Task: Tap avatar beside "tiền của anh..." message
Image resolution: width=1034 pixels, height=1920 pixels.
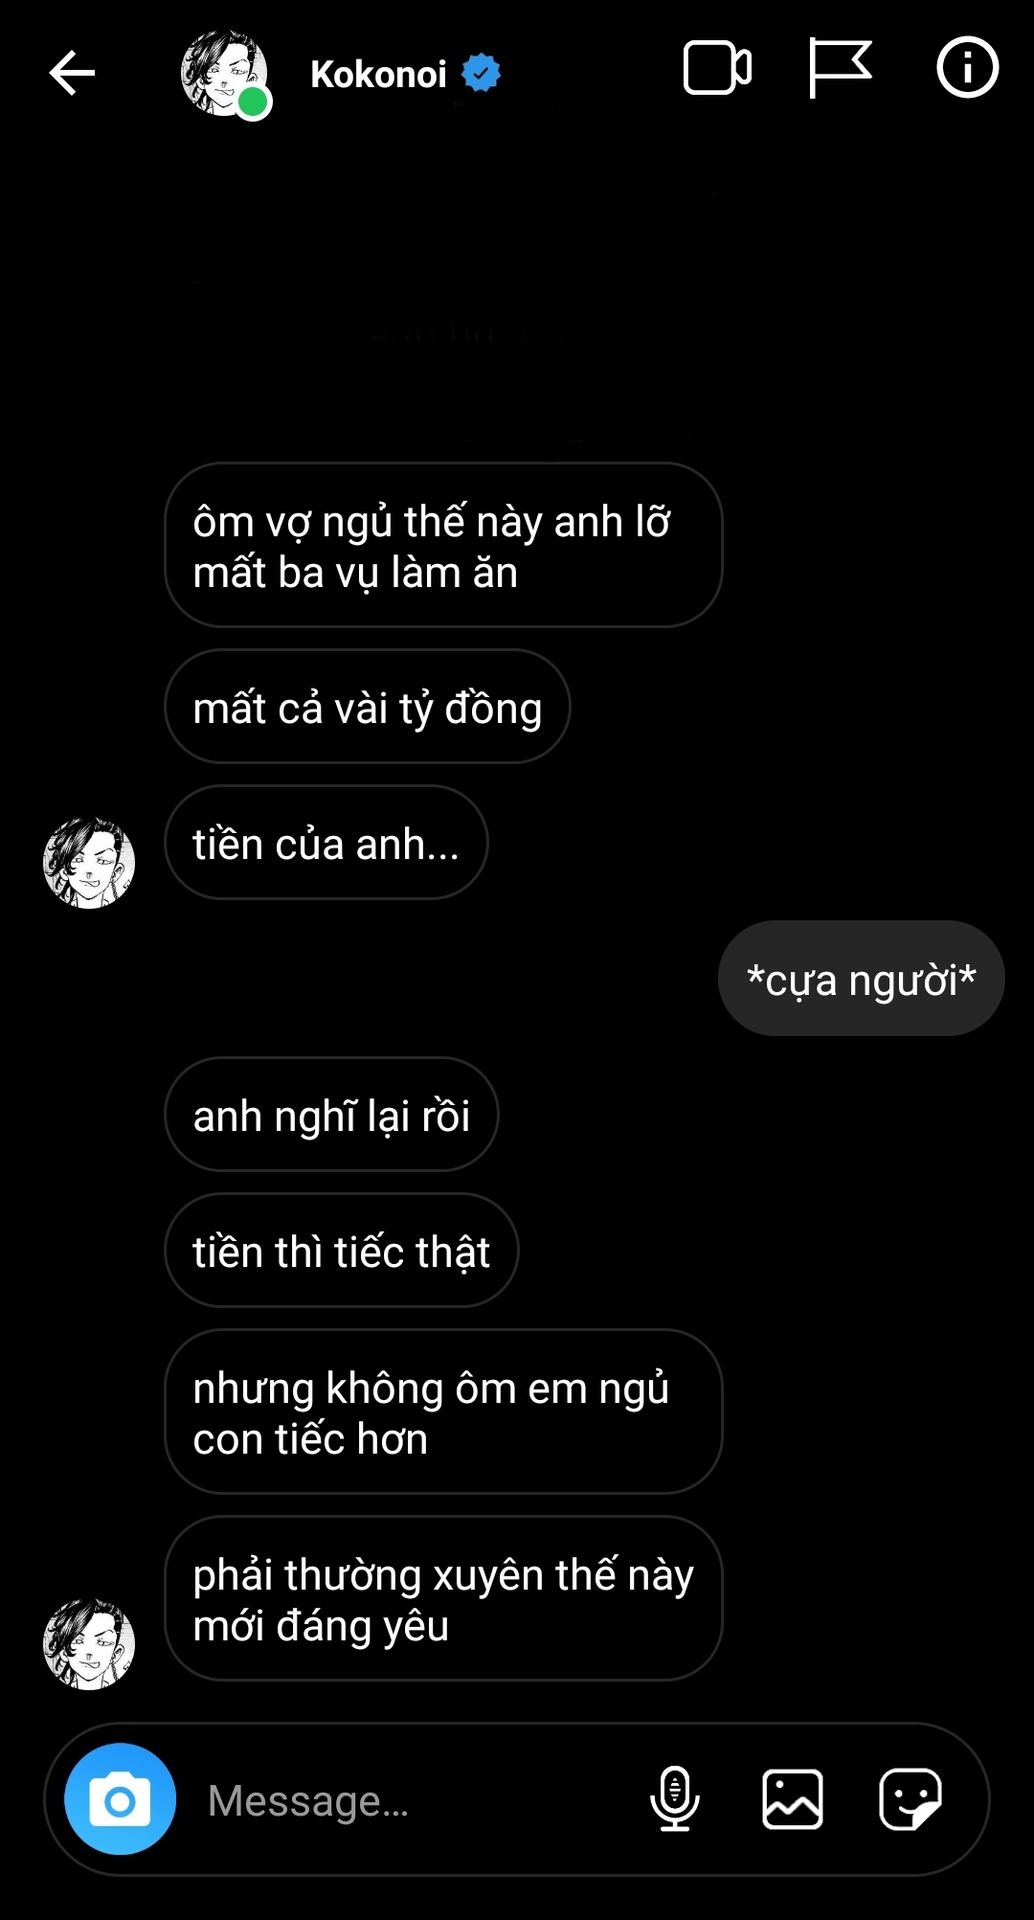Action: [x=89, y=863]
